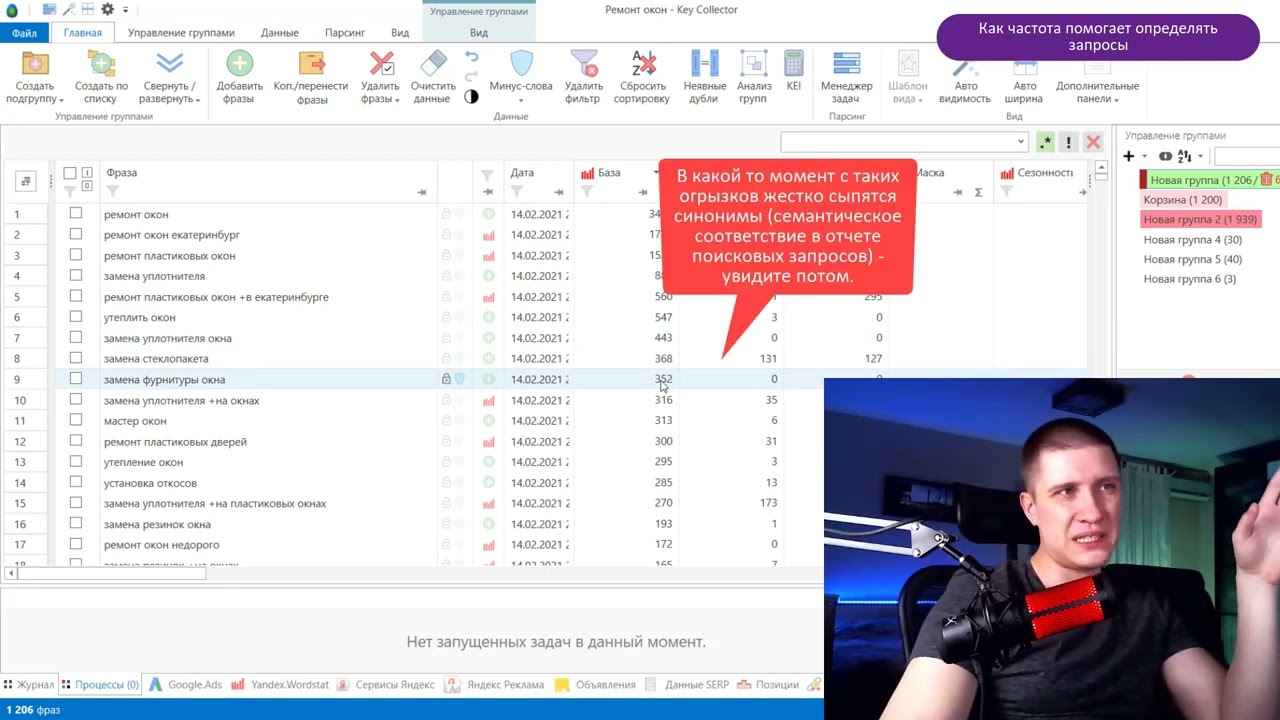Open the Yandex.Wordstat bottom tab
The width and height of the screenshot is (1280, 720).
point(280,685)
